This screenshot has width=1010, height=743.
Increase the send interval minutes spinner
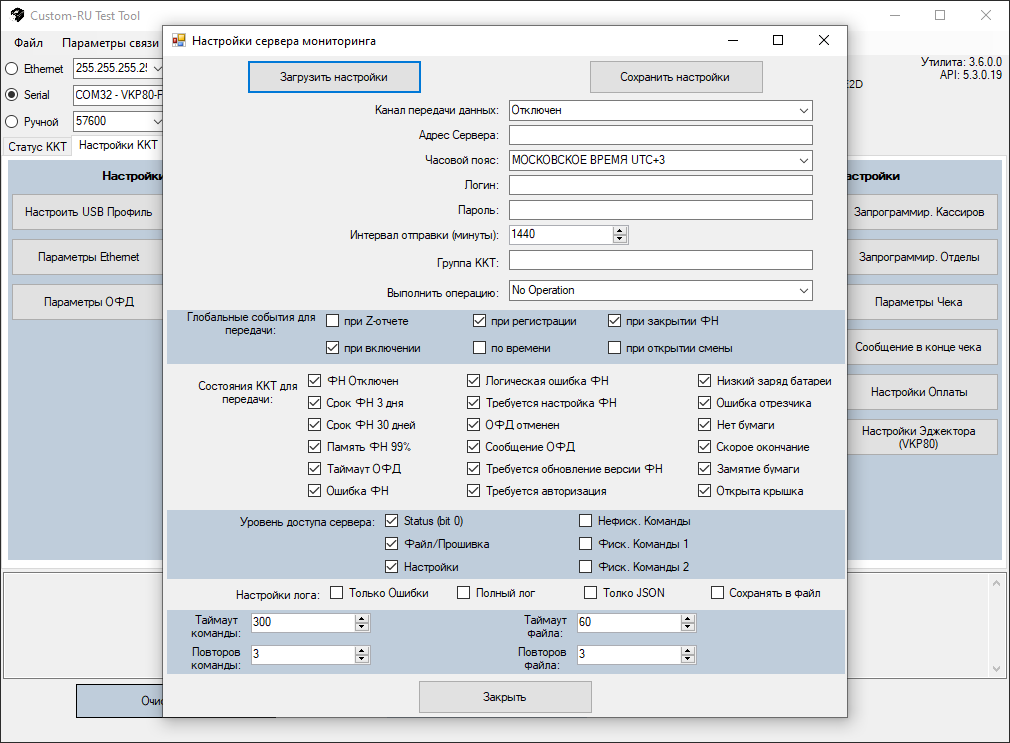click(x=620, y=230)
